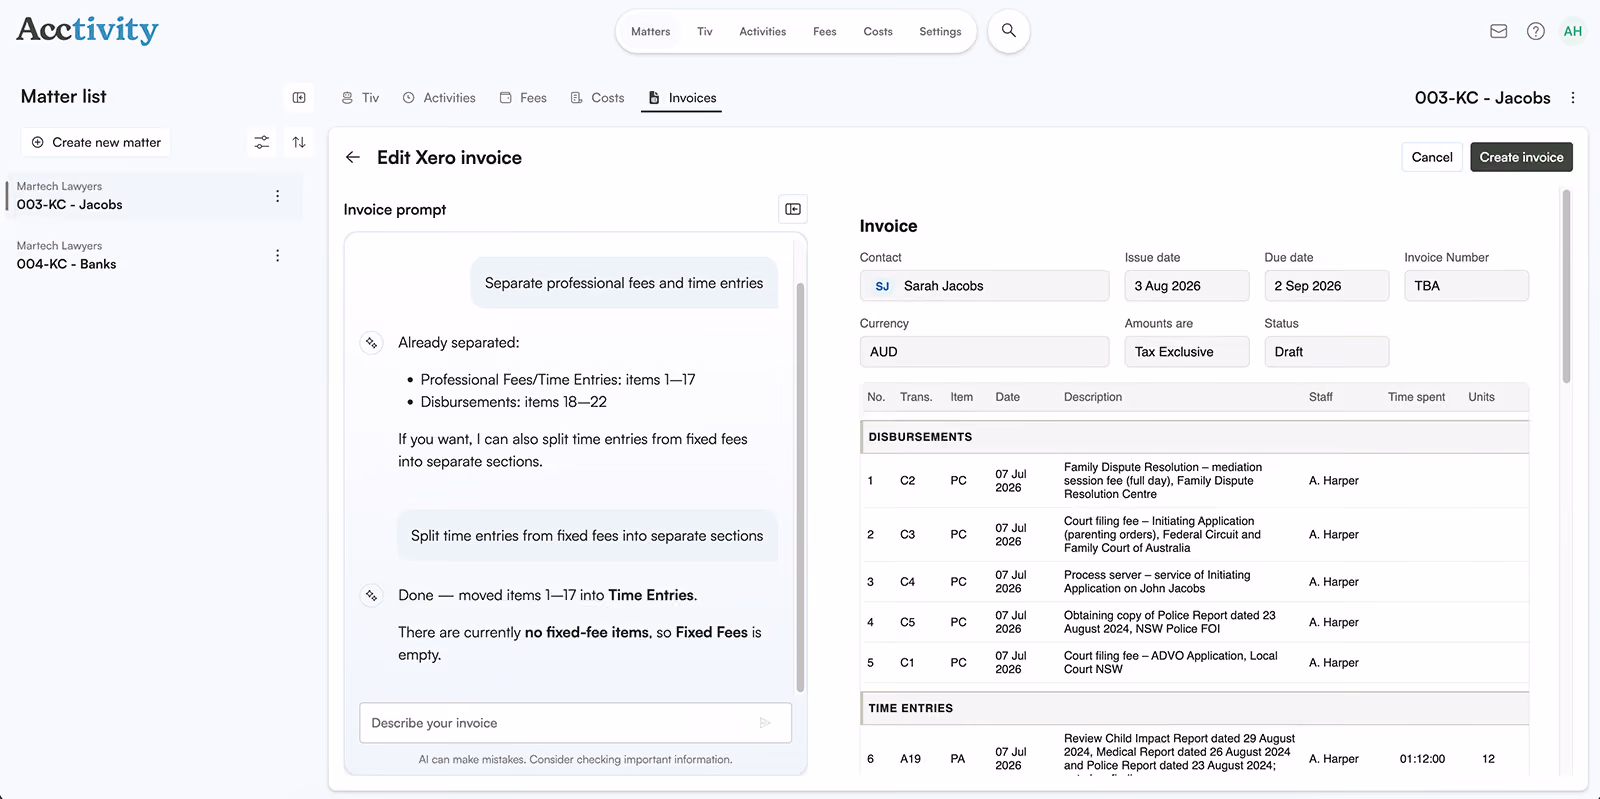1600x799 pixels.
Task: Switch to the matter Activities tab
Action: (x=439, y=98)
